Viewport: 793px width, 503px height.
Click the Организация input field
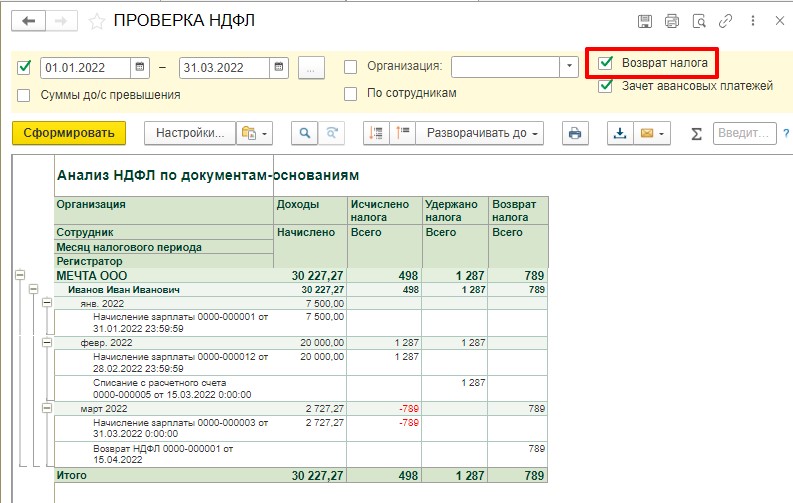click(x=505, y=67)
